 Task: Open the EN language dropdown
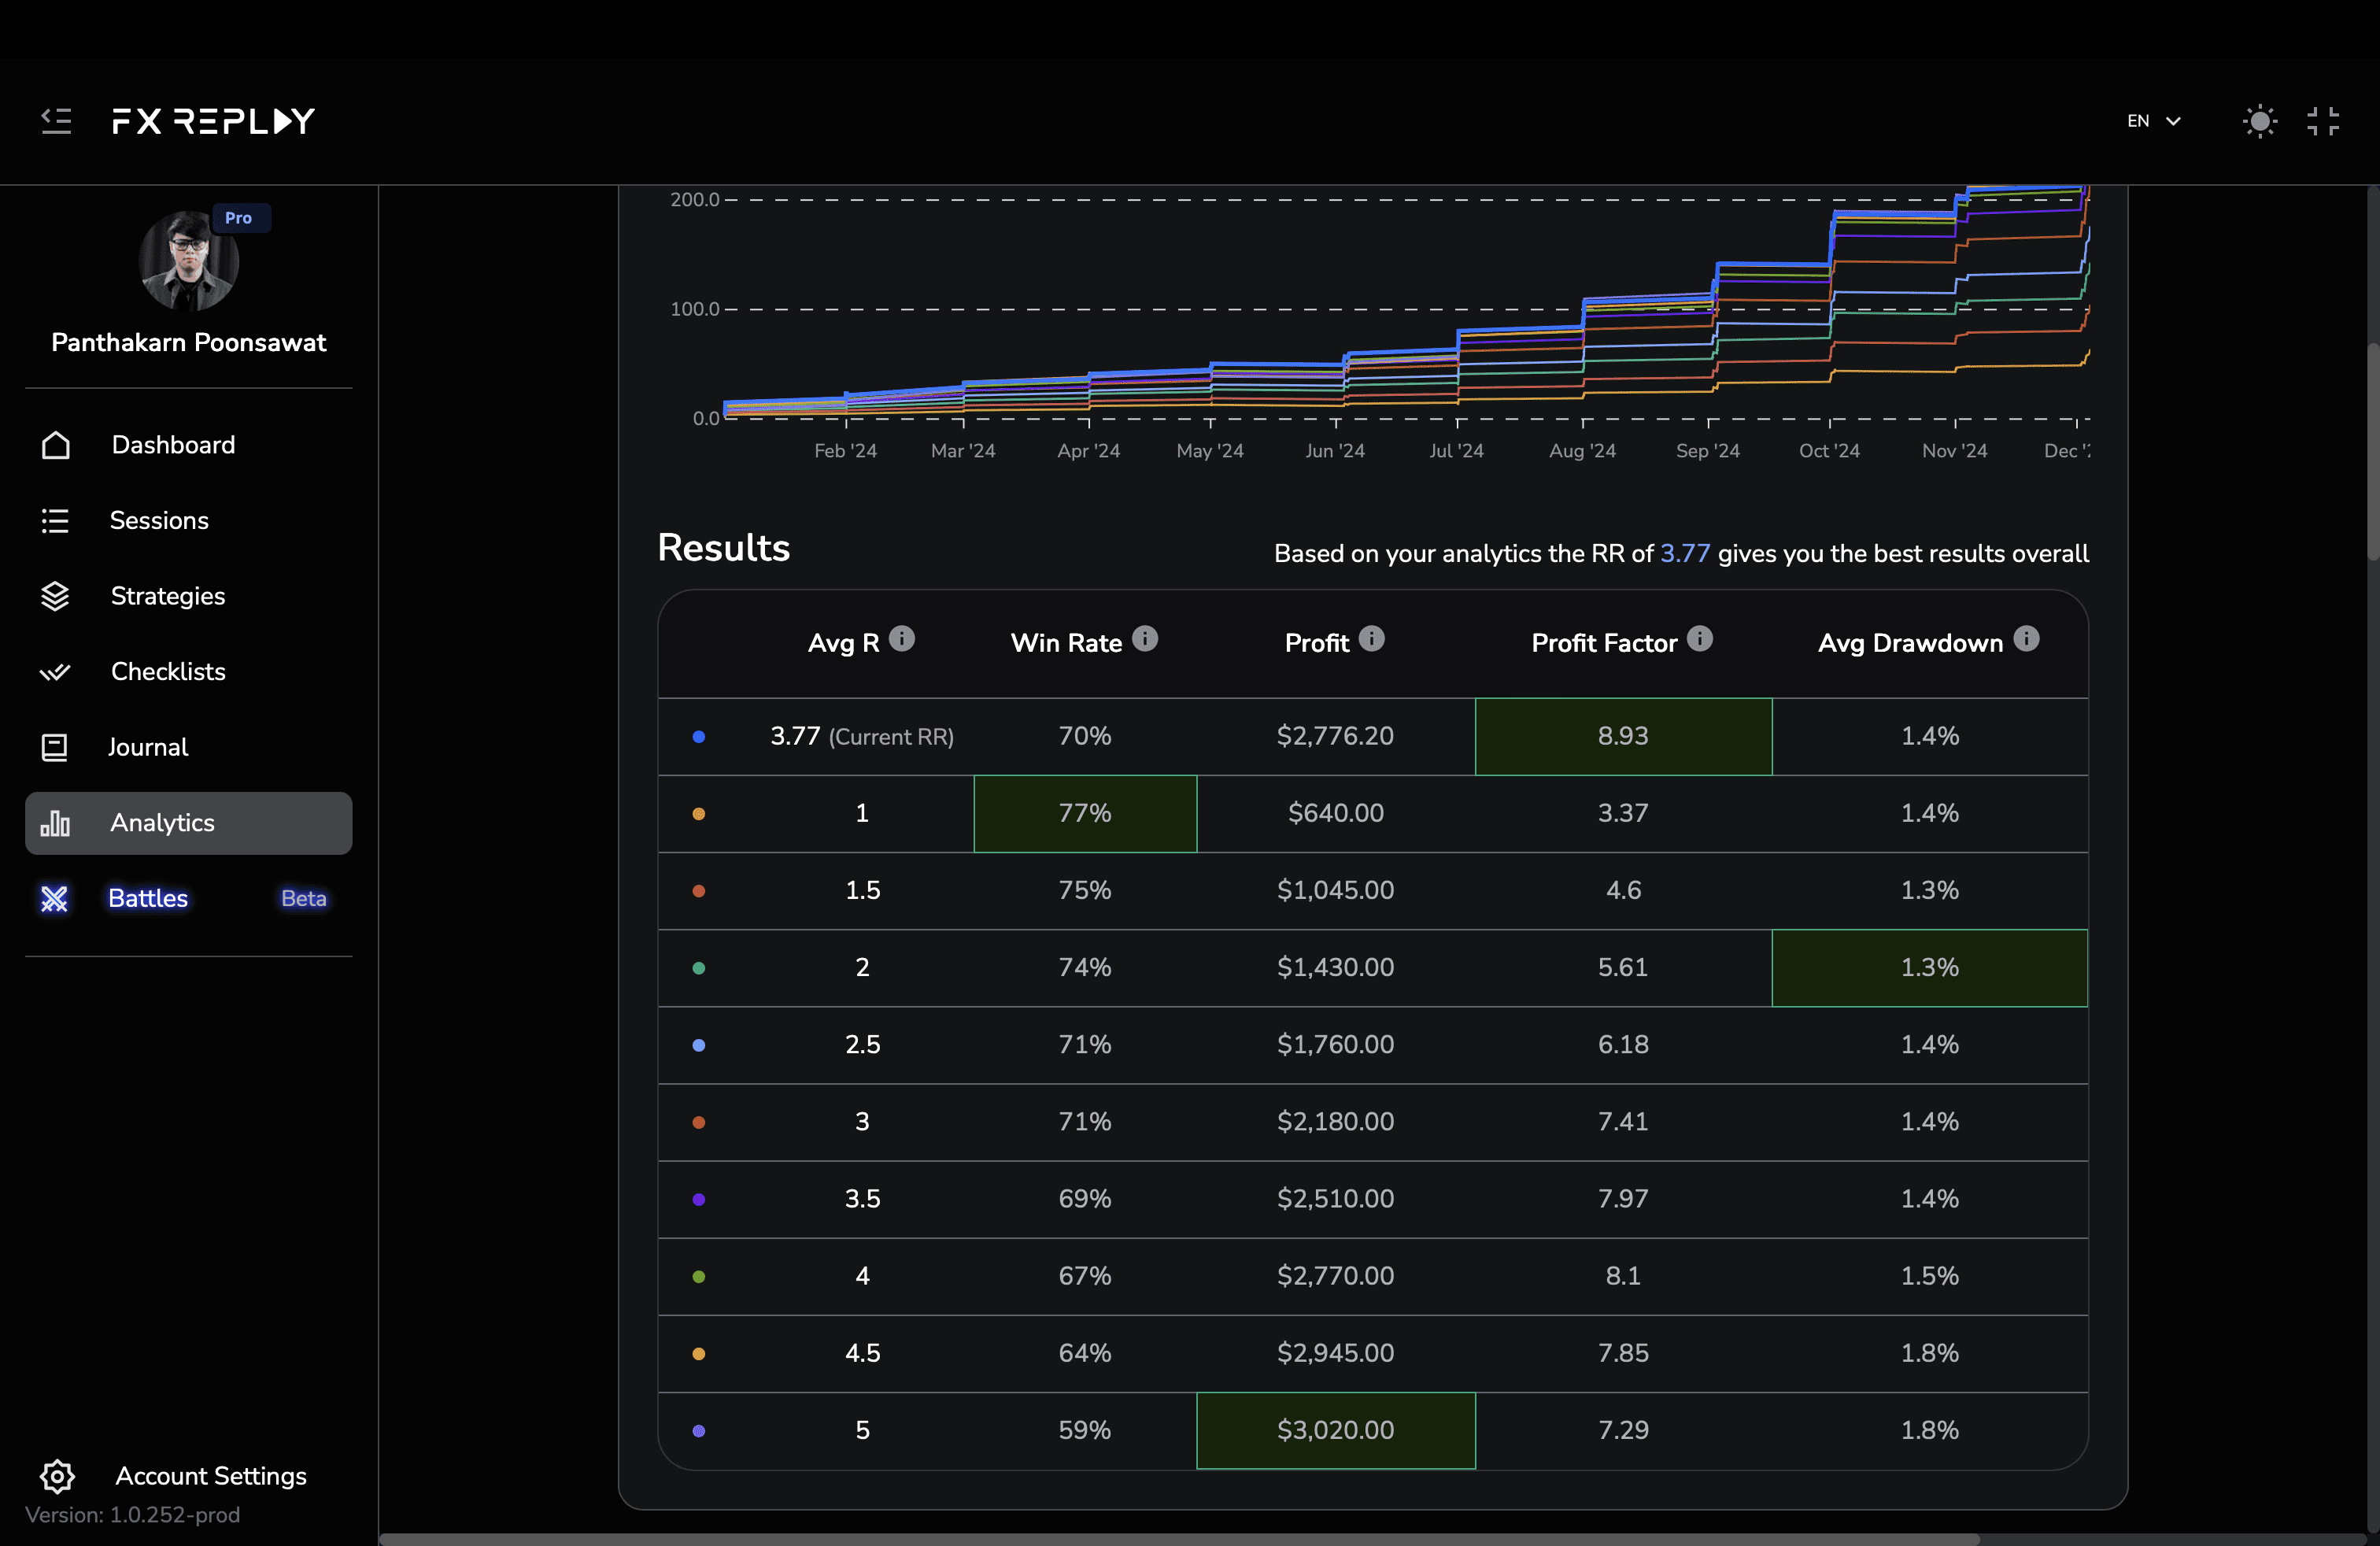[x=2153, y=121]
